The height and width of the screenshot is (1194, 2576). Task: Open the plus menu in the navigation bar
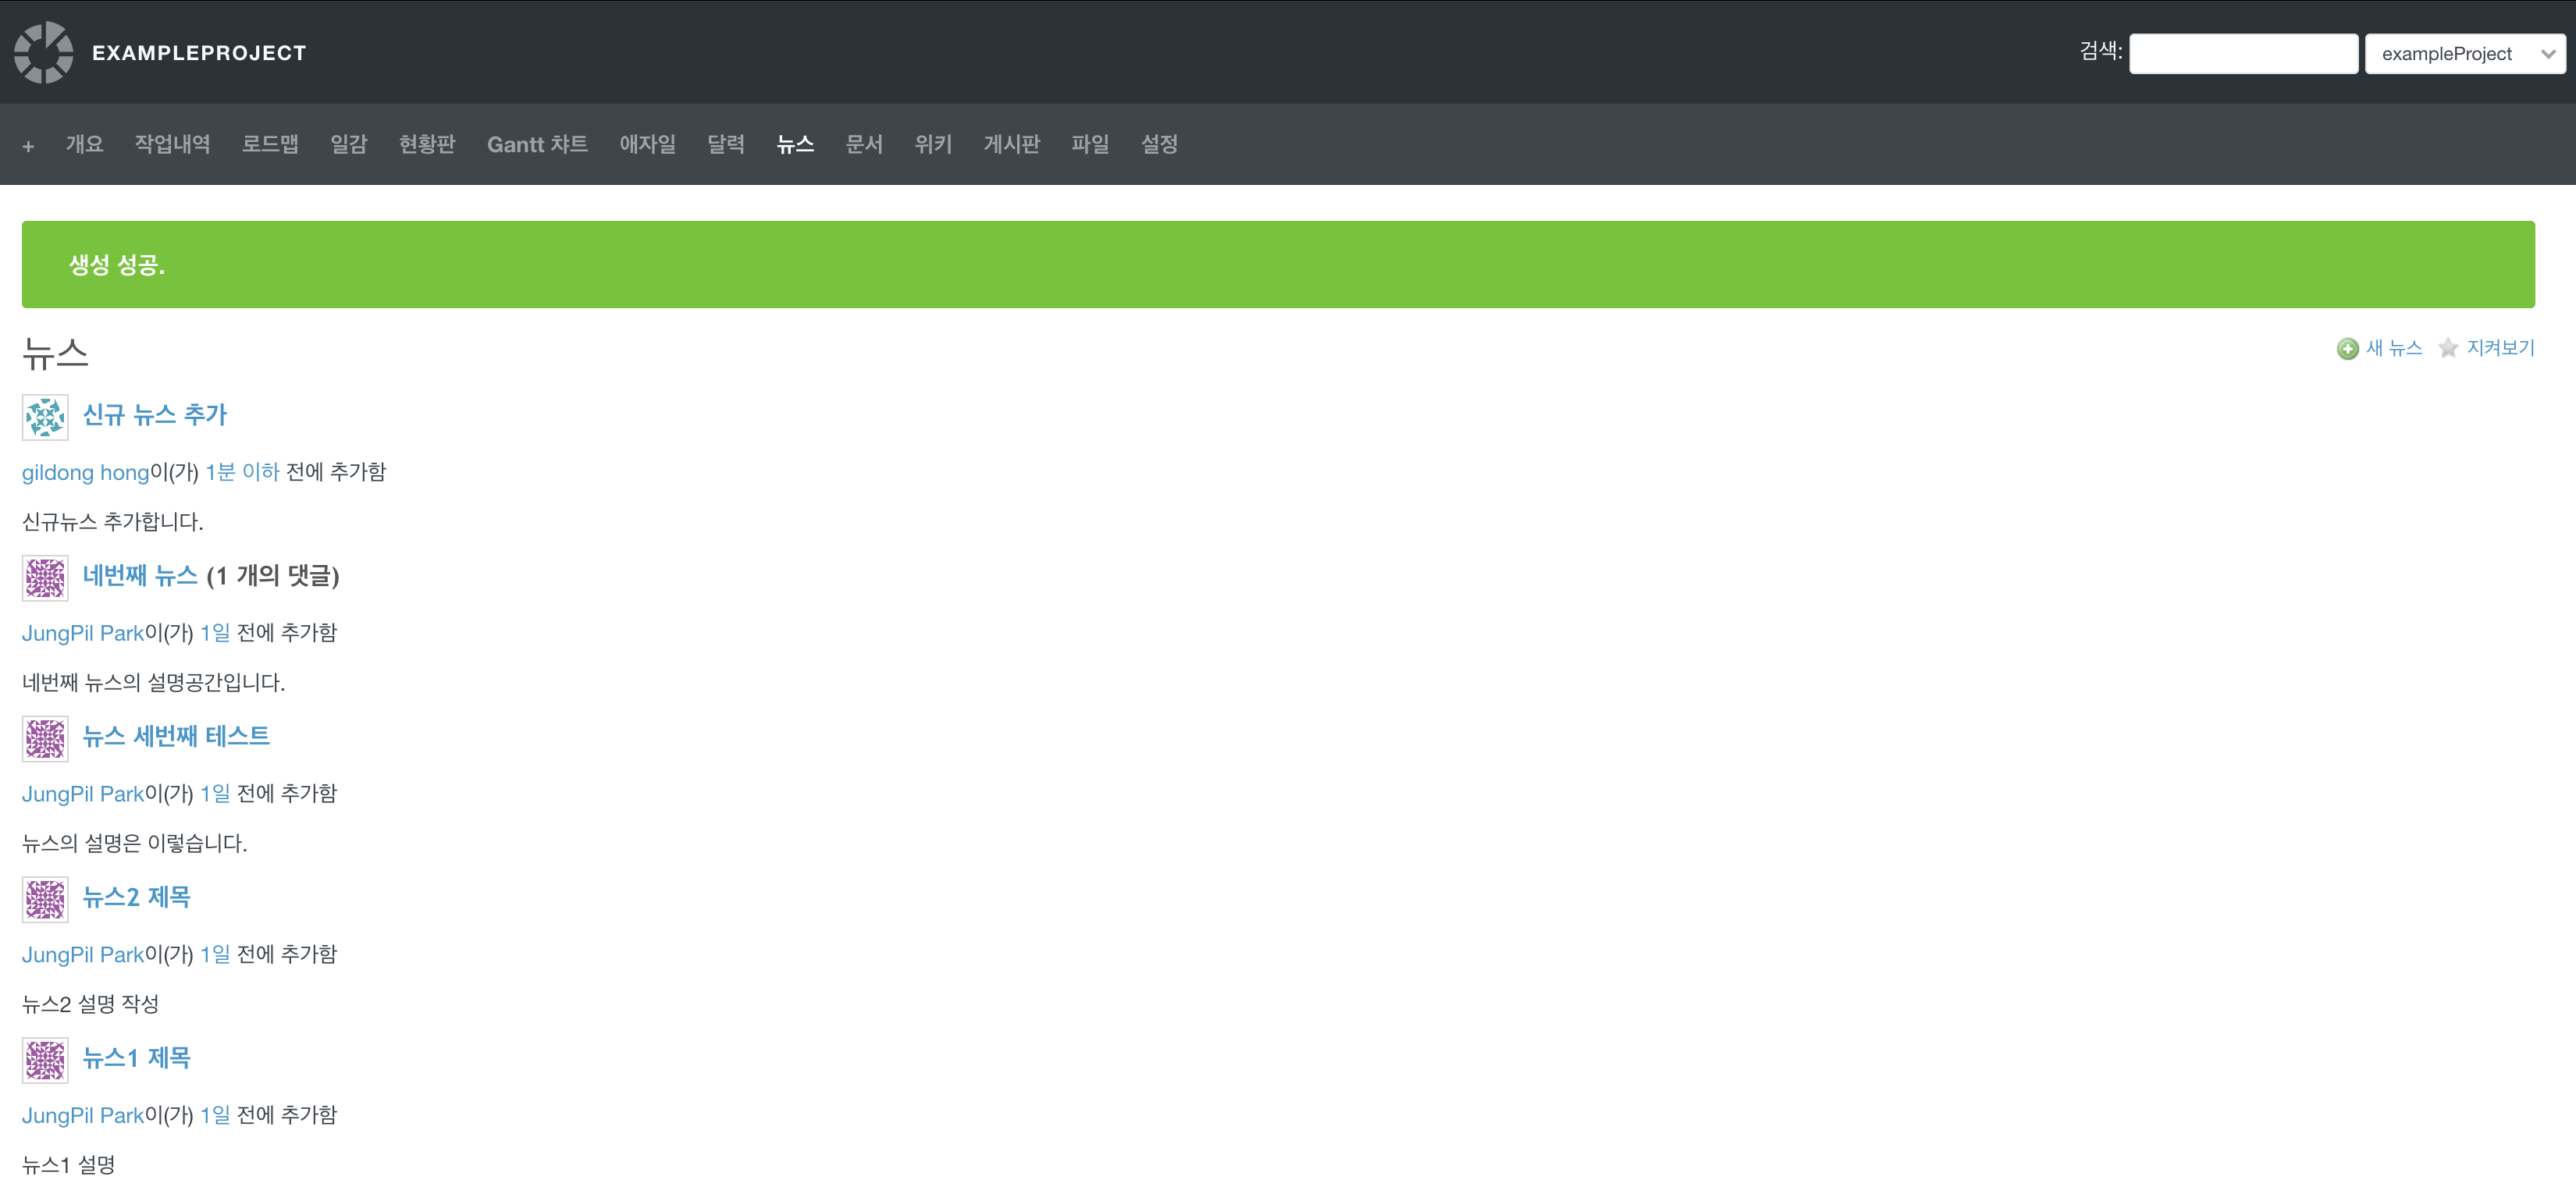click(x=28, y=146)
